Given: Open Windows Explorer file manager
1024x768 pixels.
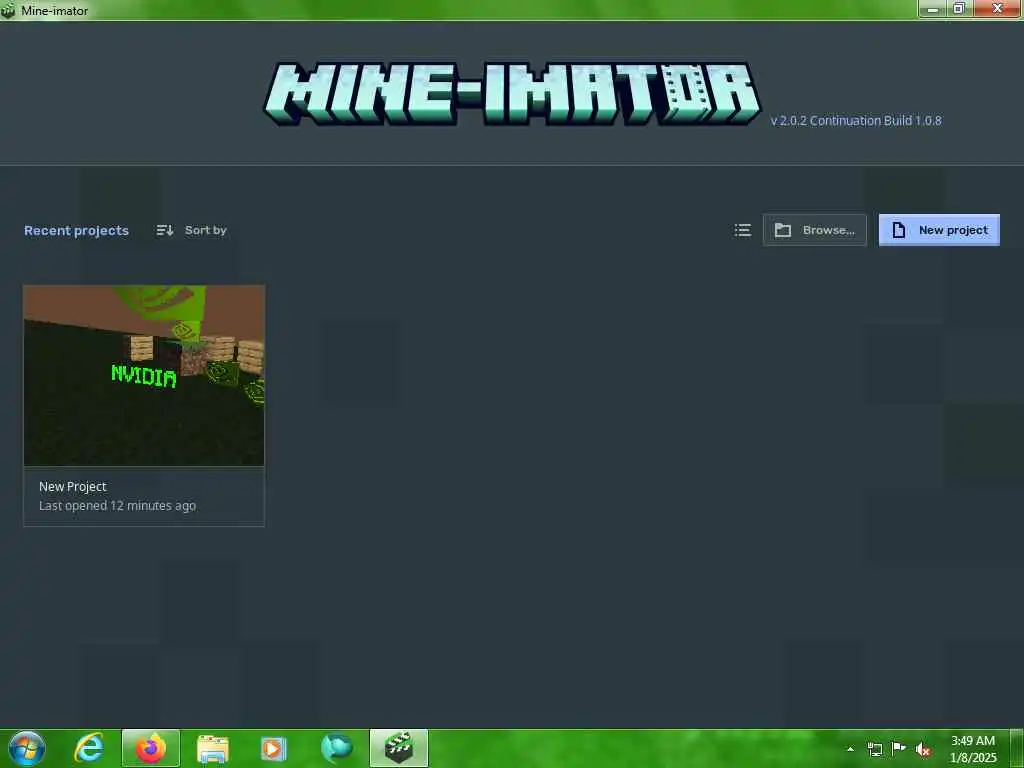Looking at the screenshot, I should tap(212, 748).
